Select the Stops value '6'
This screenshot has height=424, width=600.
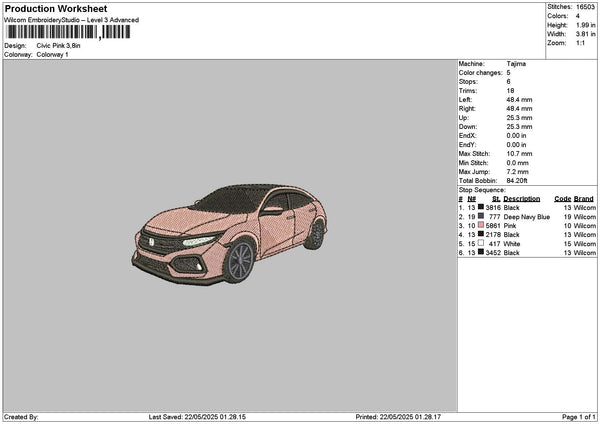pos(509,82)
